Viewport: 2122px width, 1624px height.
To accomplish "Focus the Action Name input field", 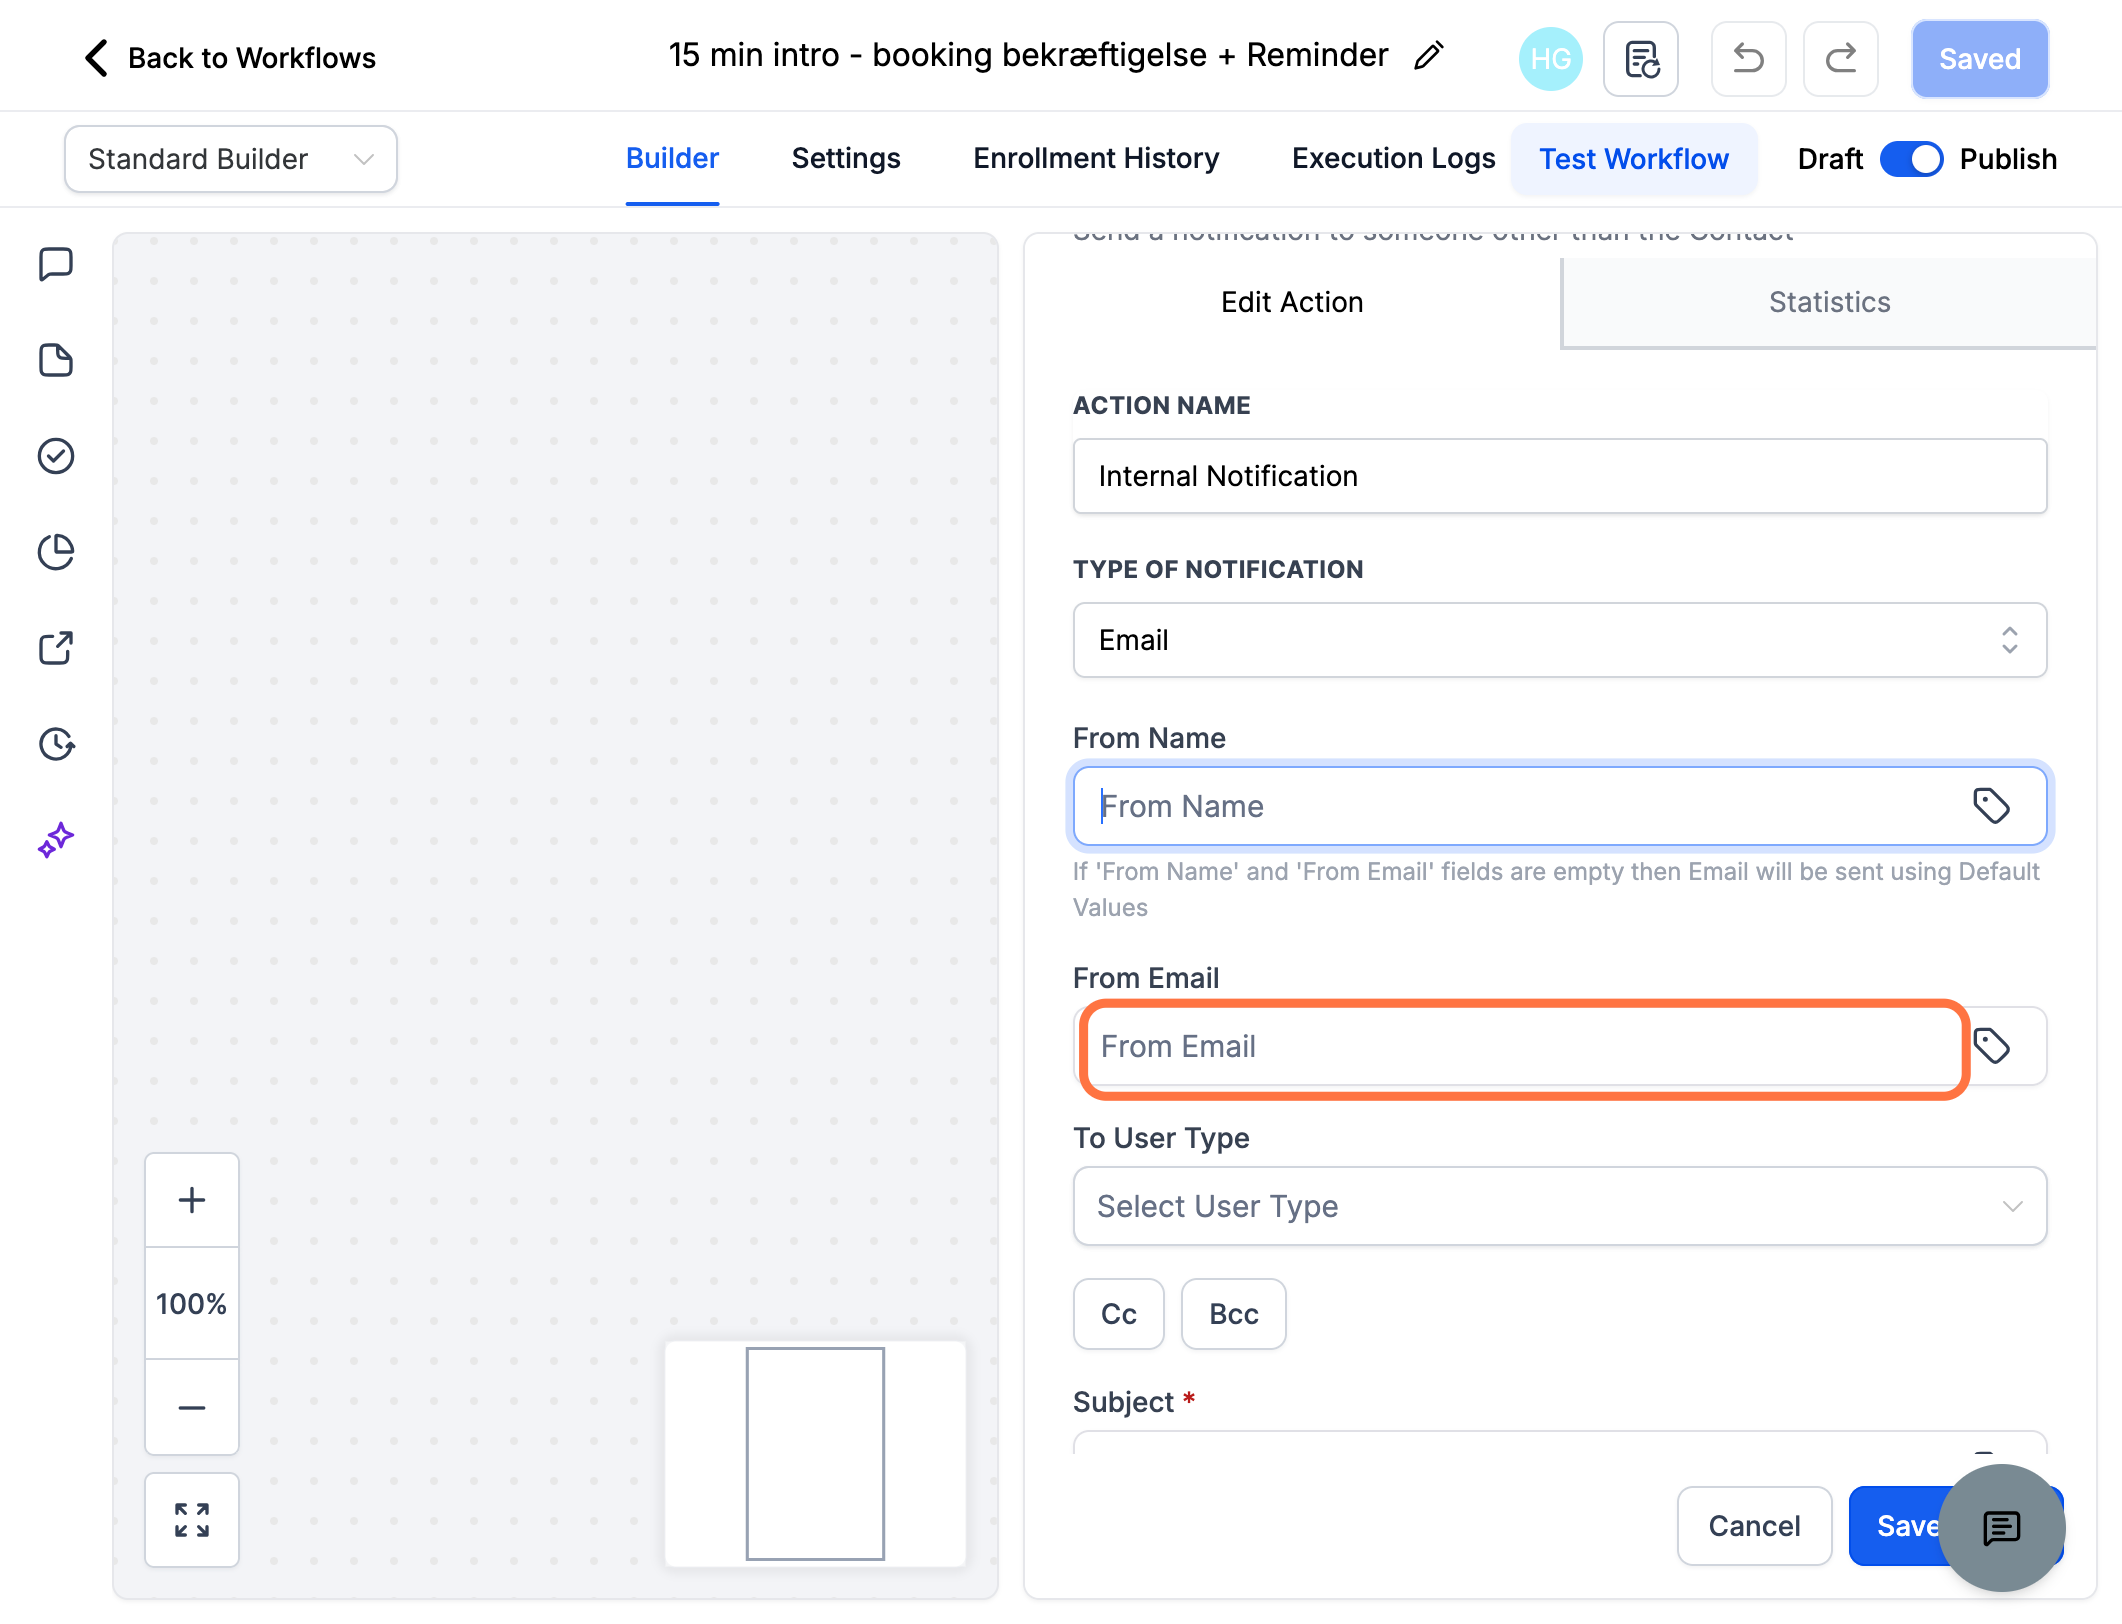I will 1560,476.
